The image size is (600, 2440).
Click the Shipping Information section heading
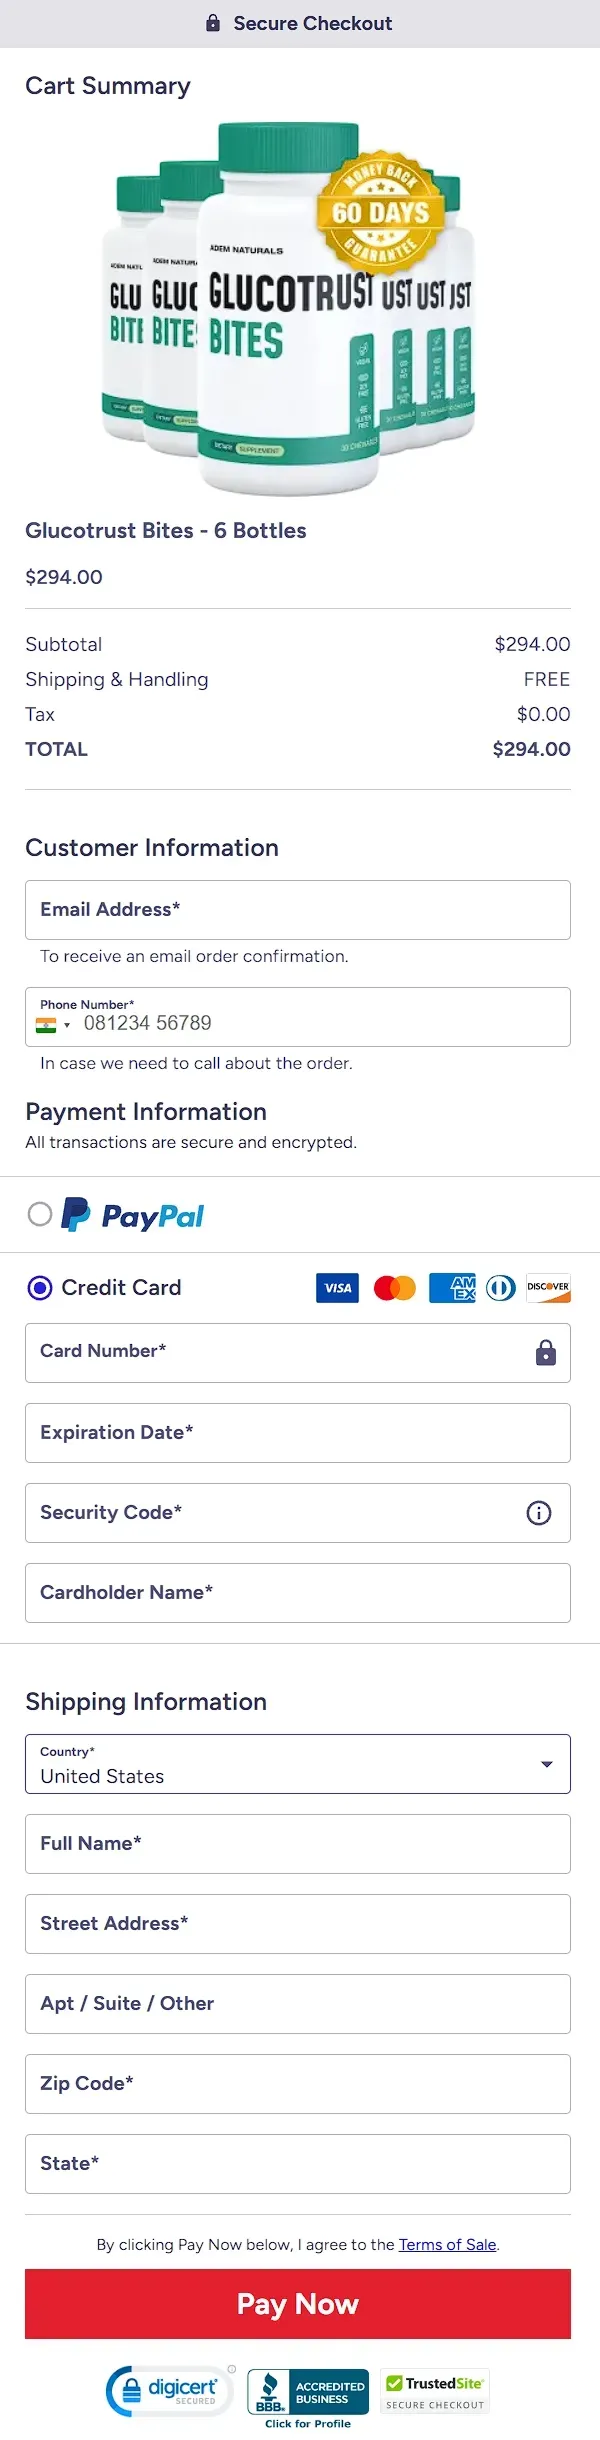[146, 1702]
